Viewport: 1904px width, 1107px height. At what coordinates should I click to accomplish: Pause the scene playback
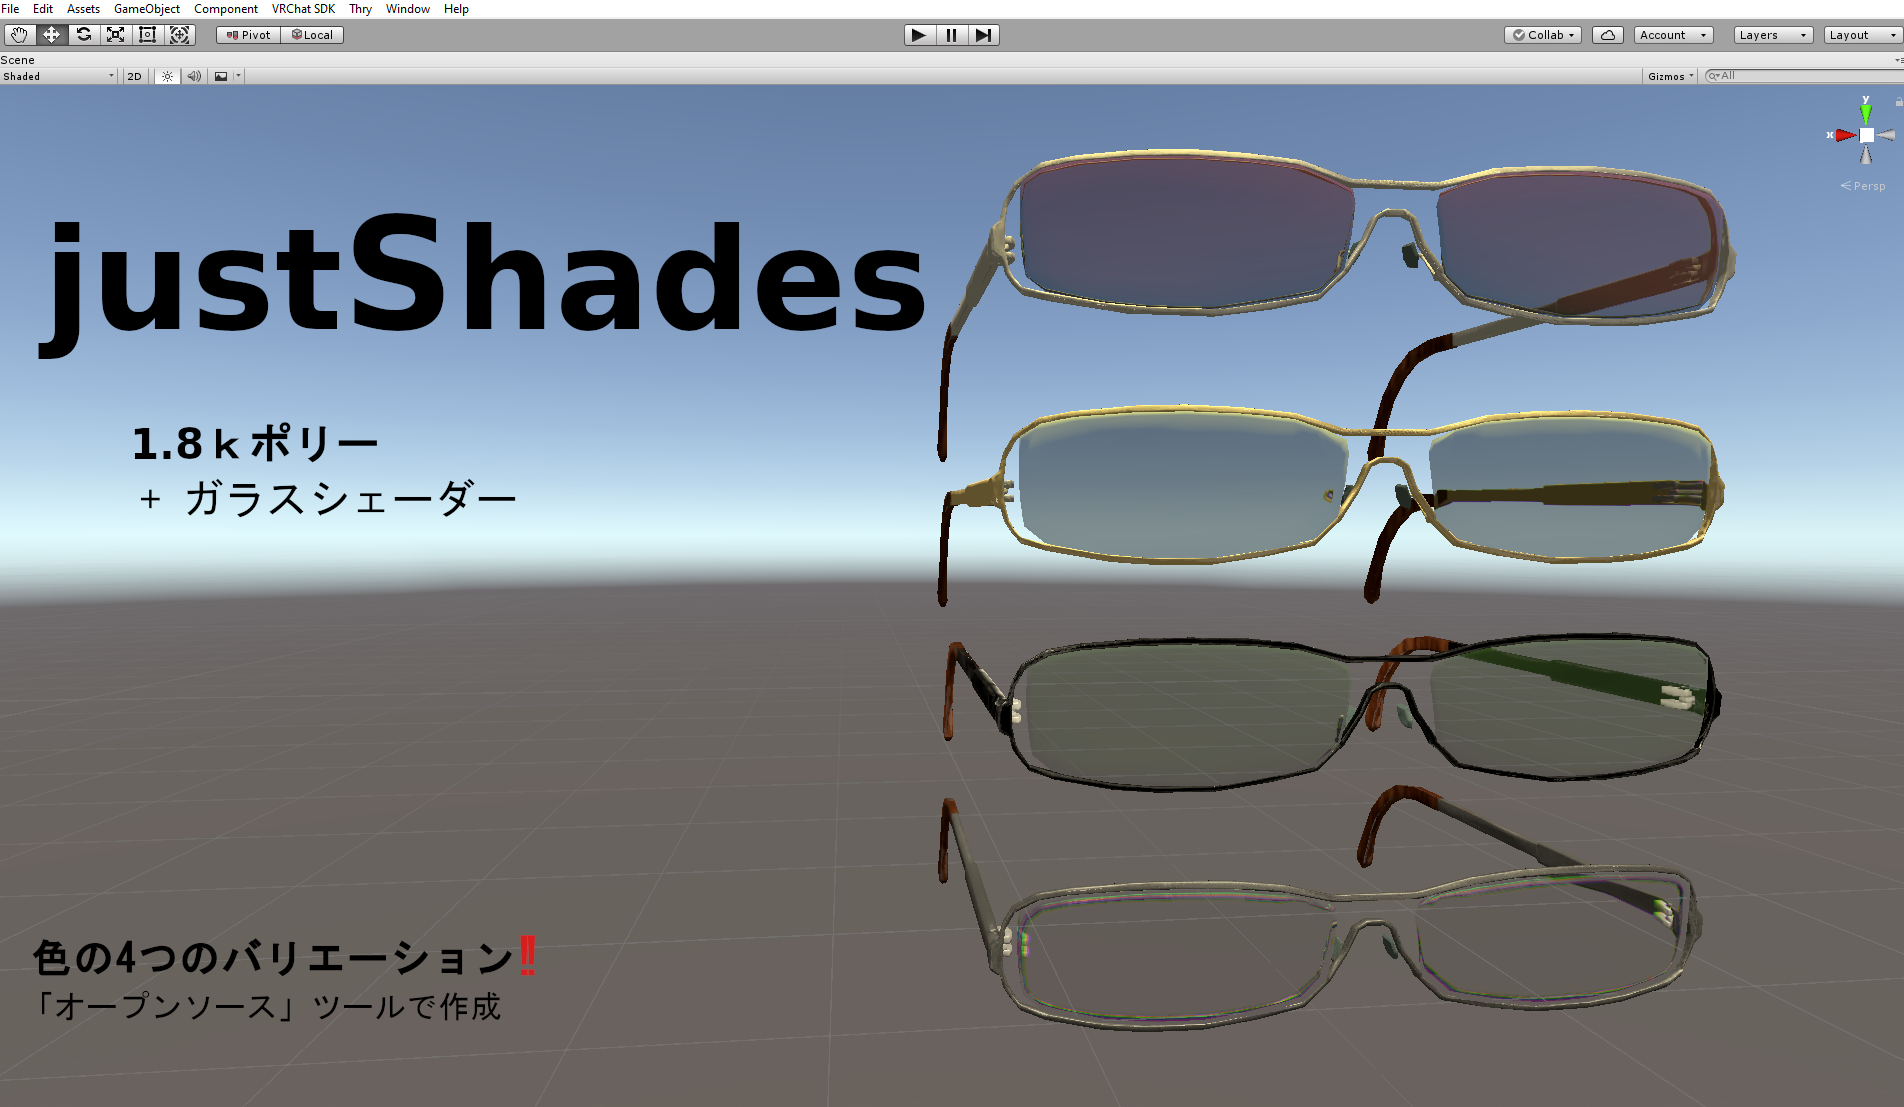pos(950,34)
